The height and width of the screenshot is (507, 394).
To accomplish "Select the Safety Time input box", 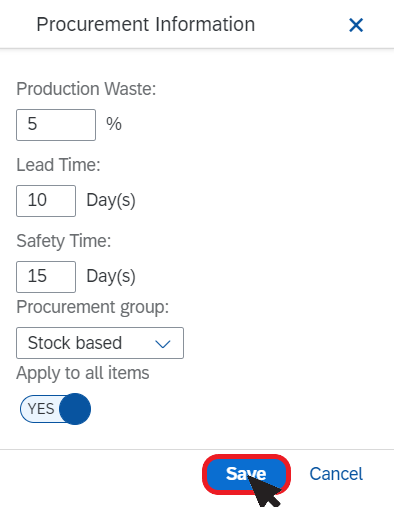I will (x=46, y=277).
